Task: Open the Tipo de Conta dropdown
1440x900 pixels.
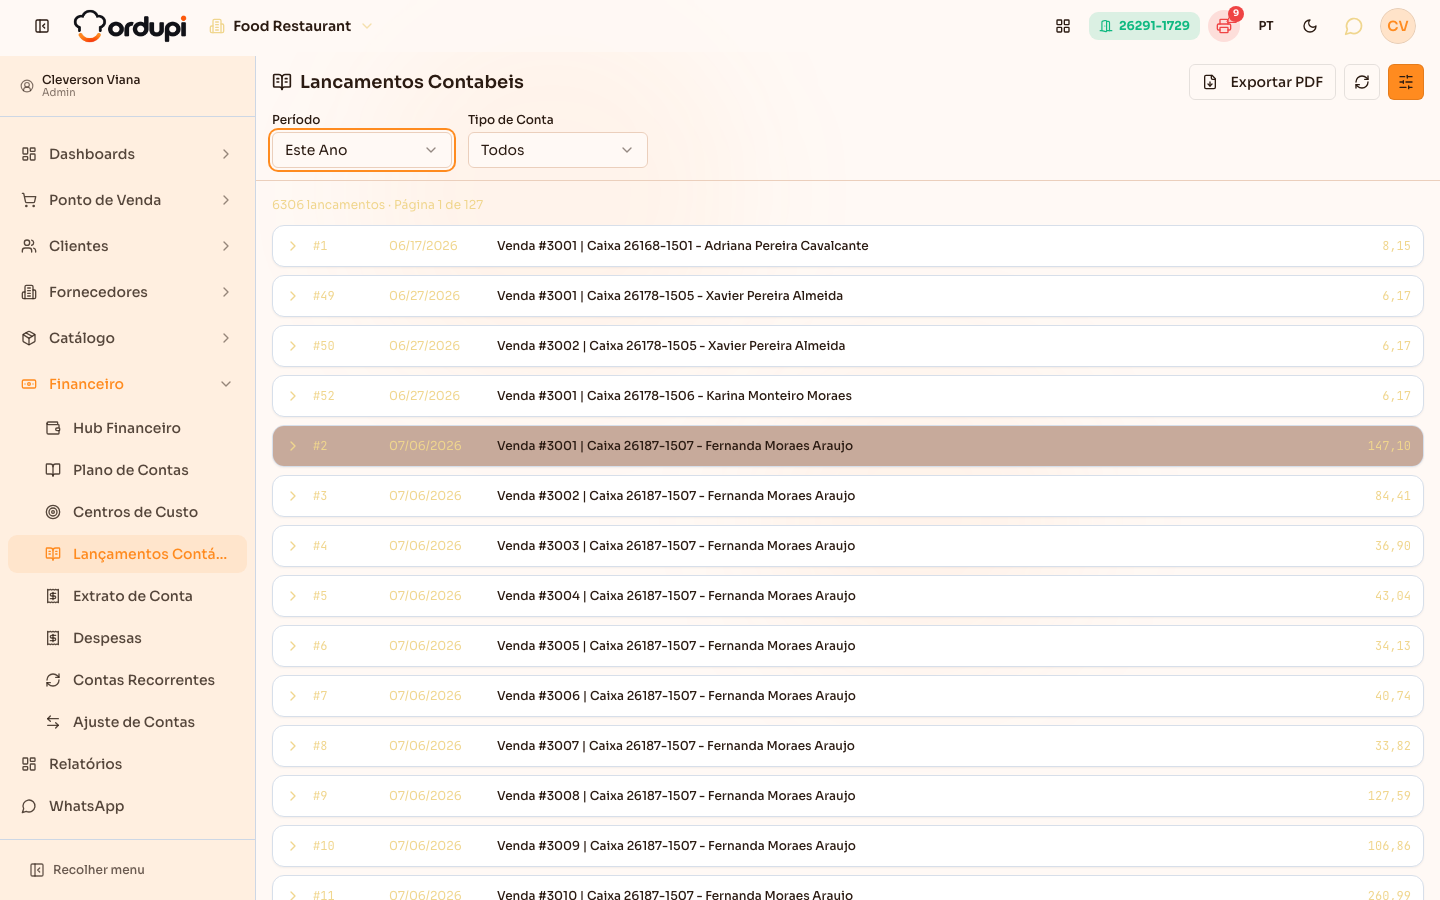Action: (558, 150)
